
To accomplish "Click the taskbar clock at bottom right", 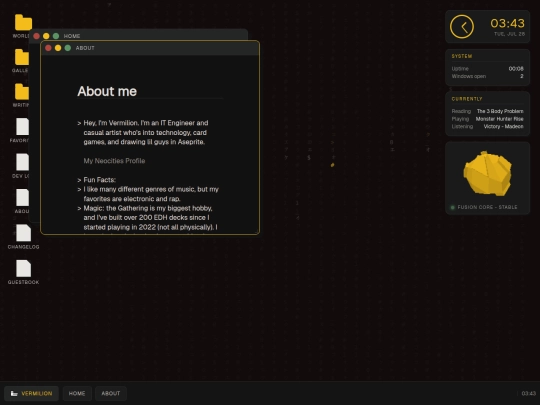I will [529, 393].
